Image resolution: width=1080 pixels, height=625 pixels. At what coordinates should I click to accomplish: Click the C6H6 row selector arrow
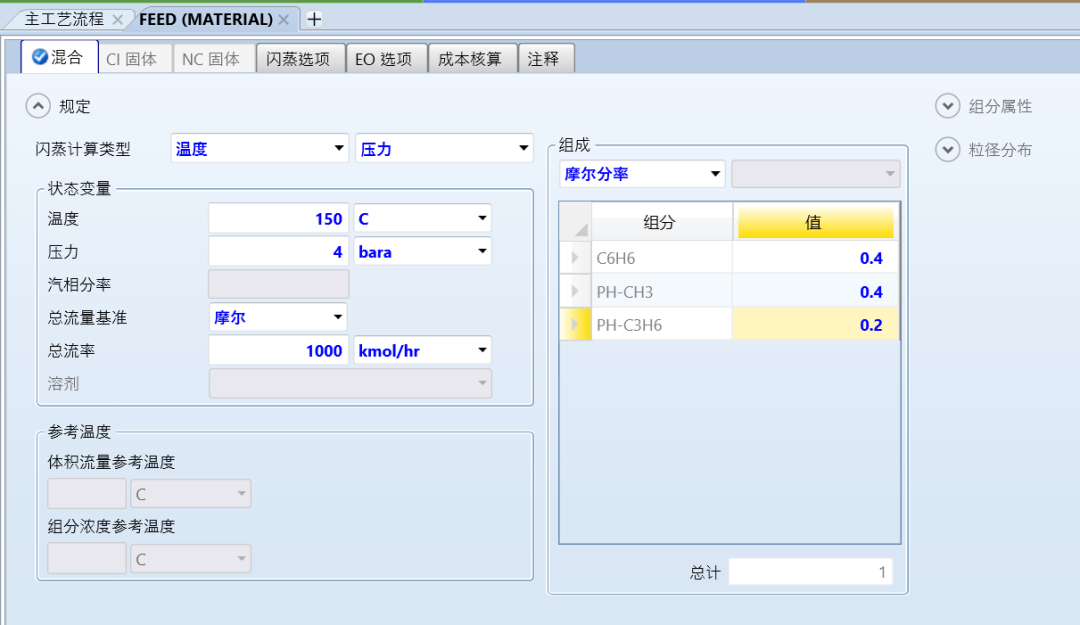575,258
